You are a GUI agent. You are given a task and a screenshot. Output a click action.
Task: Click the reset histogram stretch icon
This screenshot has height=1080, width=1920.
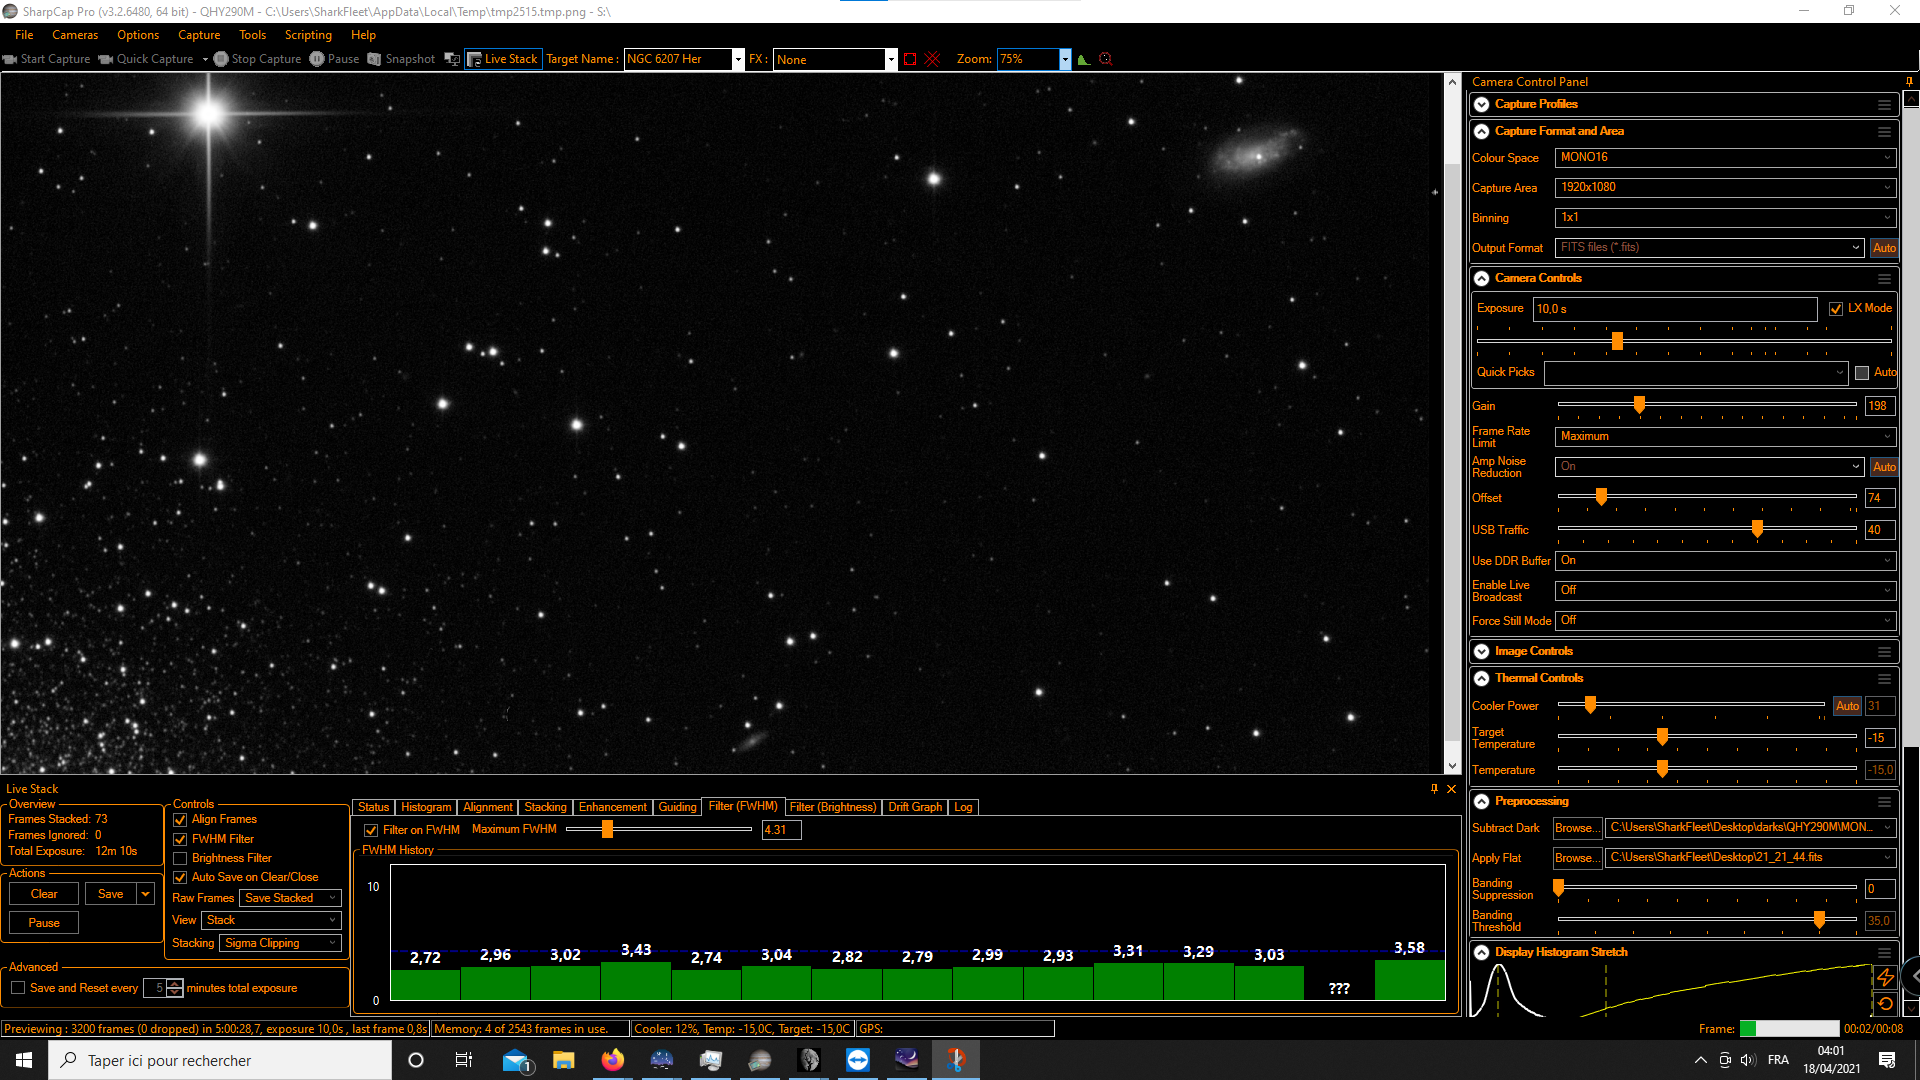1885,1004
